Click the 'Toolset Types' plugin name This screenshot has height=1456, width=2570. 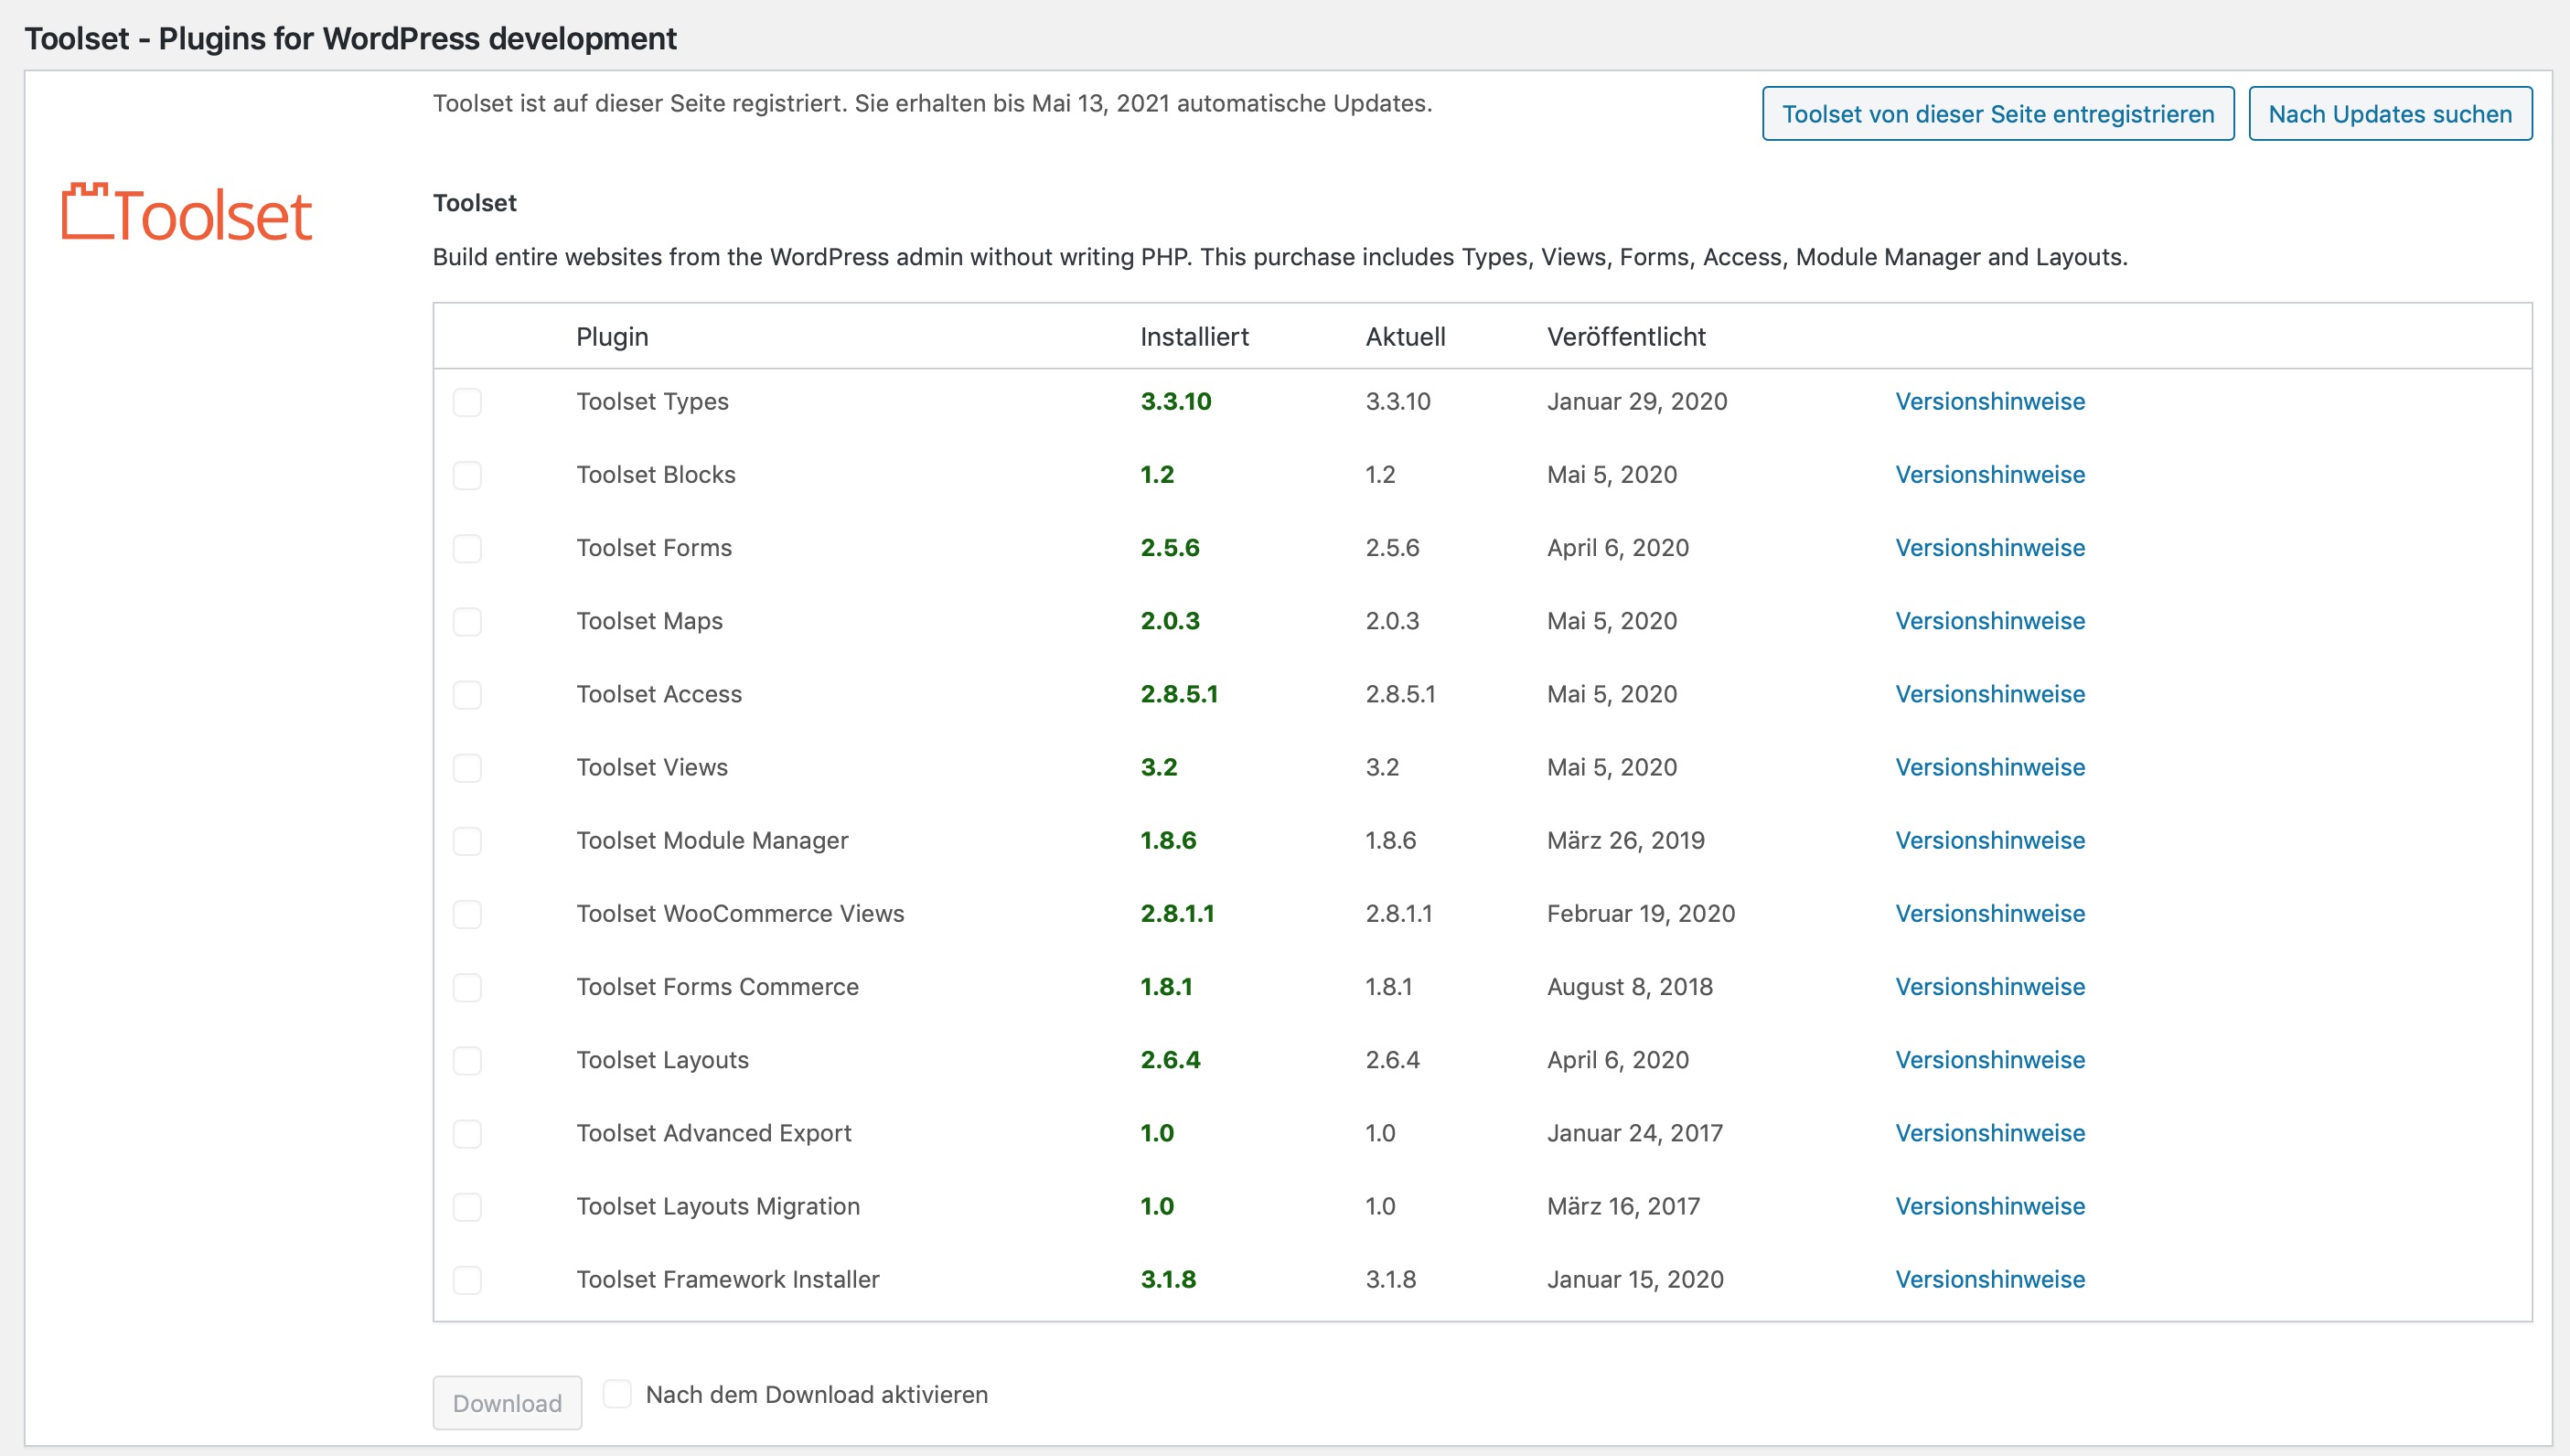tap(652, 402)
